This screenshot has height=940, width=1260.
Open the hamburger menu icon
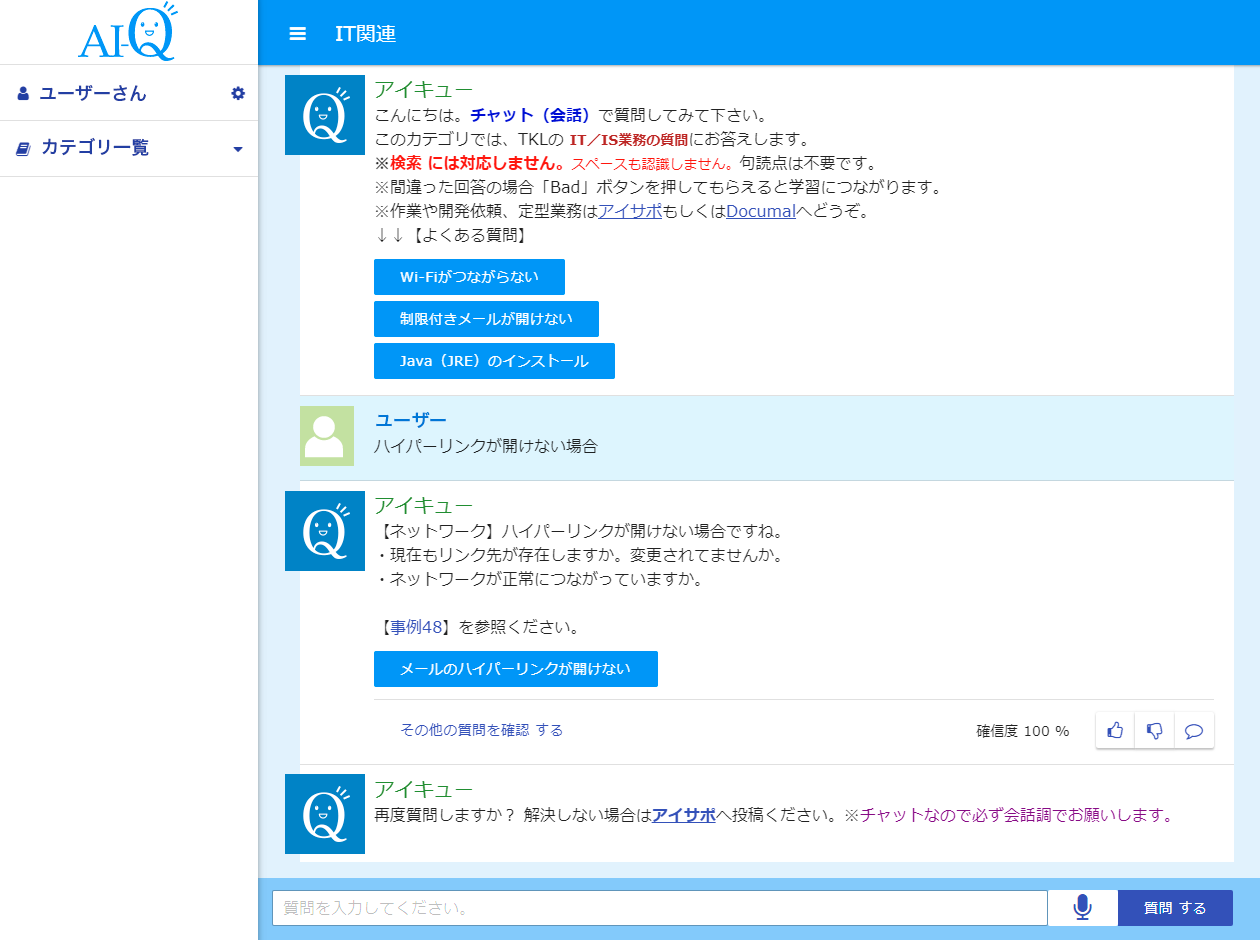[297, 33]
